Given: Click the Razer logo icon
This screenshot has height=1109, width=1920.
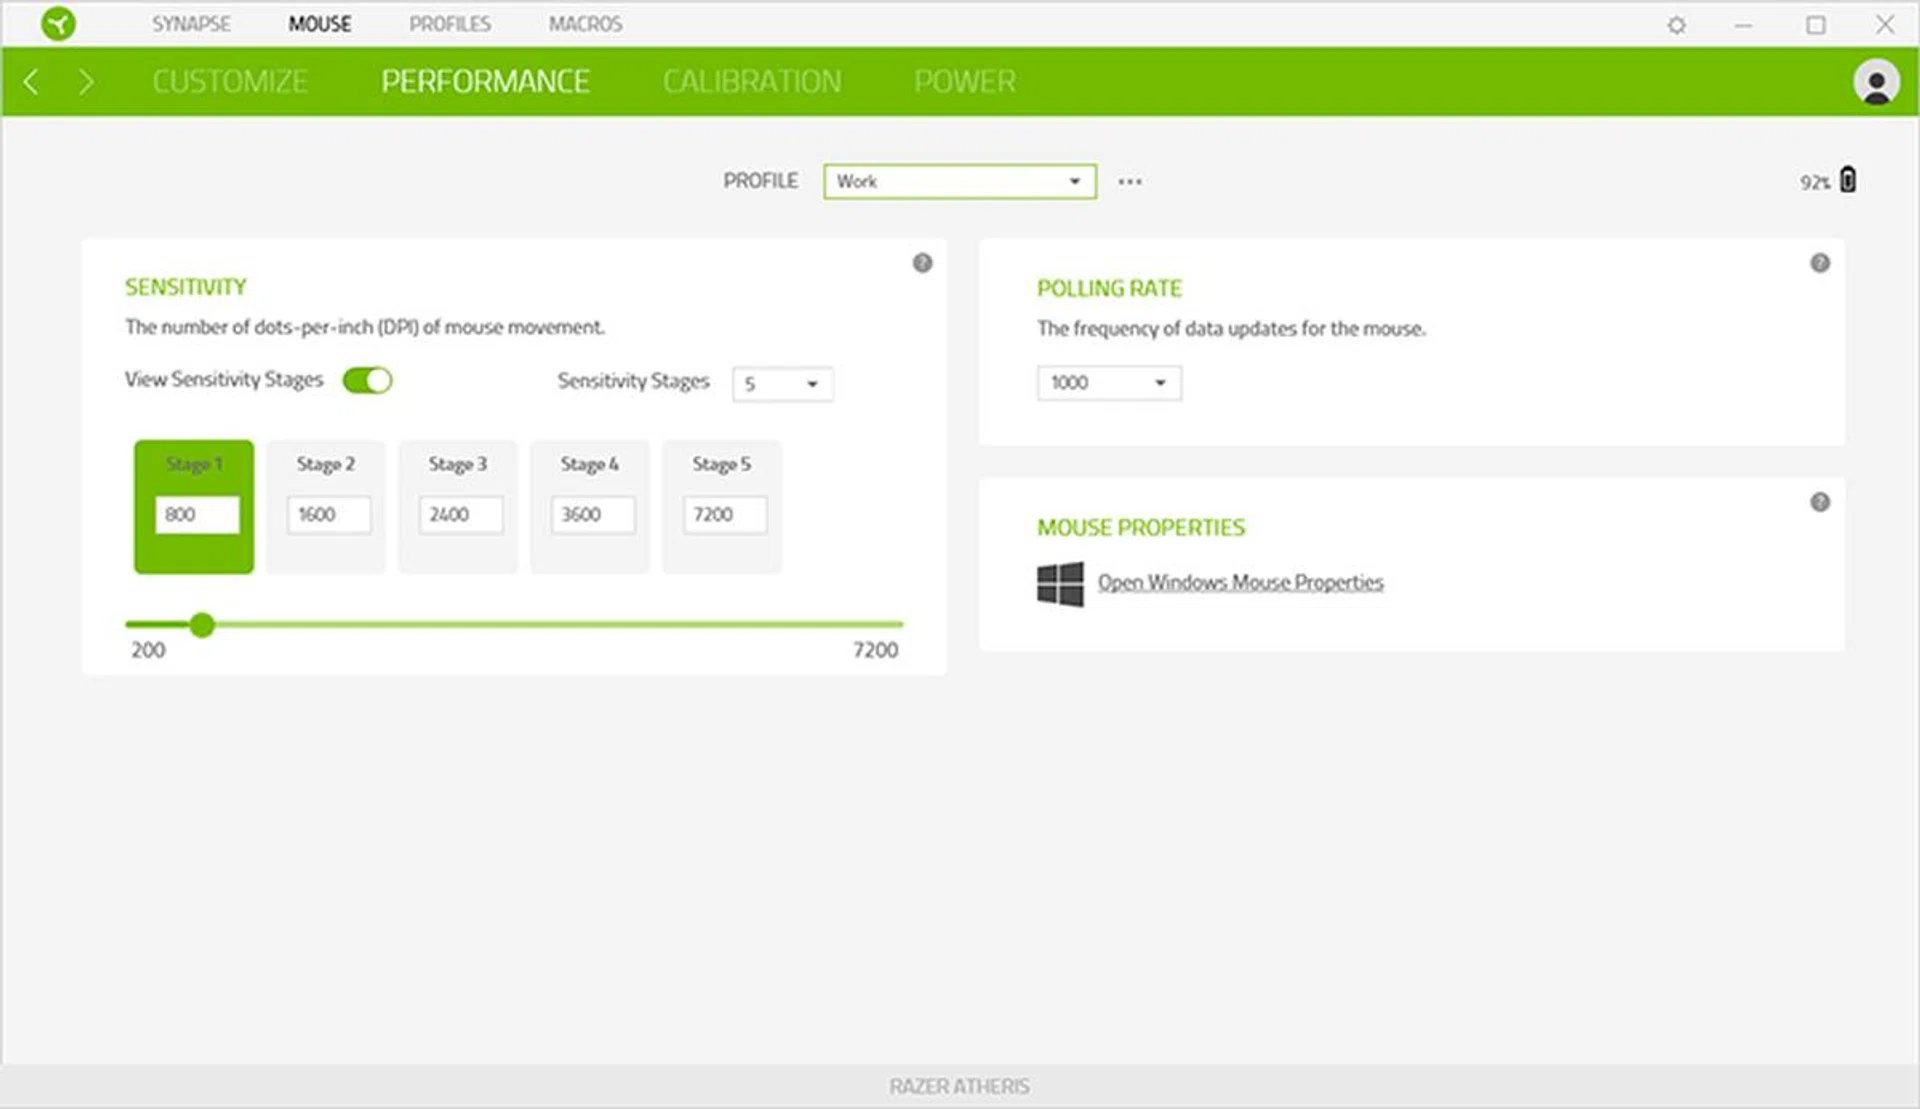Looking at the screenshot, I should coord(58,23).
